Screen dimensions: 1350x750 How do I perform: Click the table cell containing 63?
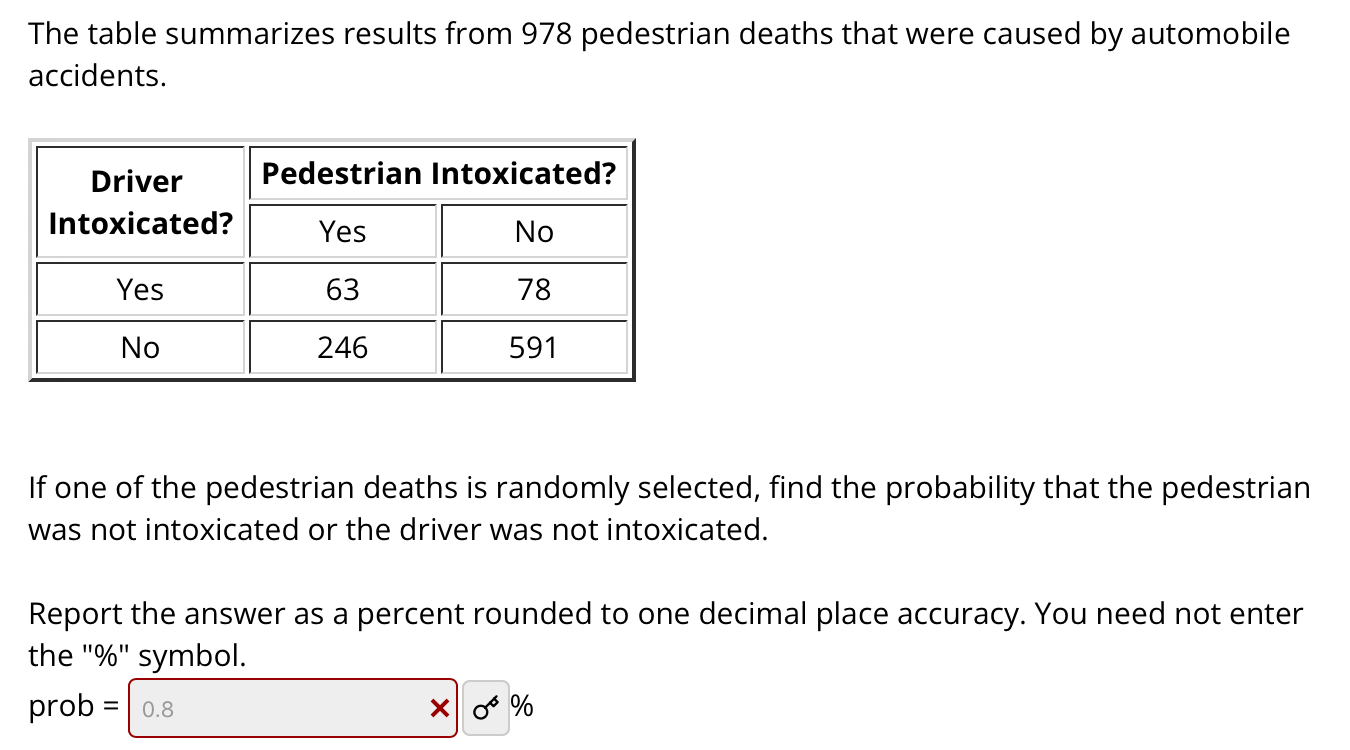tap(342, 289)
